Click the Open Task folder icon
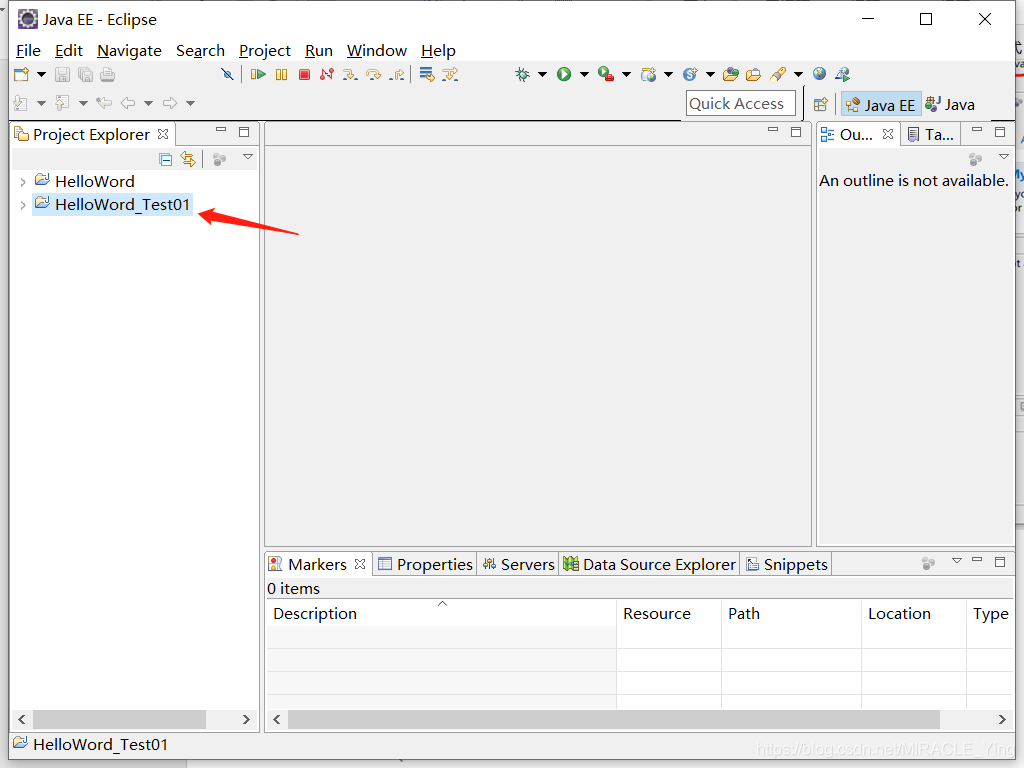This screenshot has height=768, width=1024. tap(754, 74)
